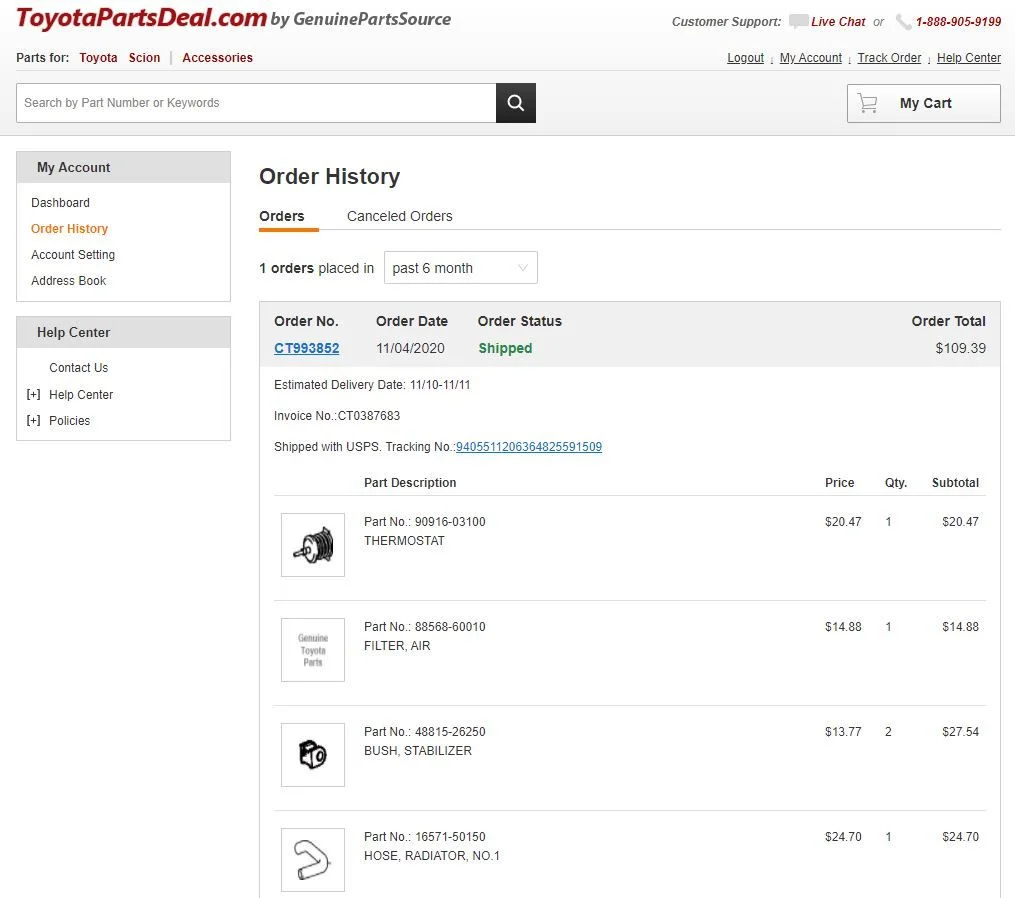This screenshot has width=1015, height=898.
Task: Click the HOSE, RADIATOR, NO.1 description
Action: 432,855
